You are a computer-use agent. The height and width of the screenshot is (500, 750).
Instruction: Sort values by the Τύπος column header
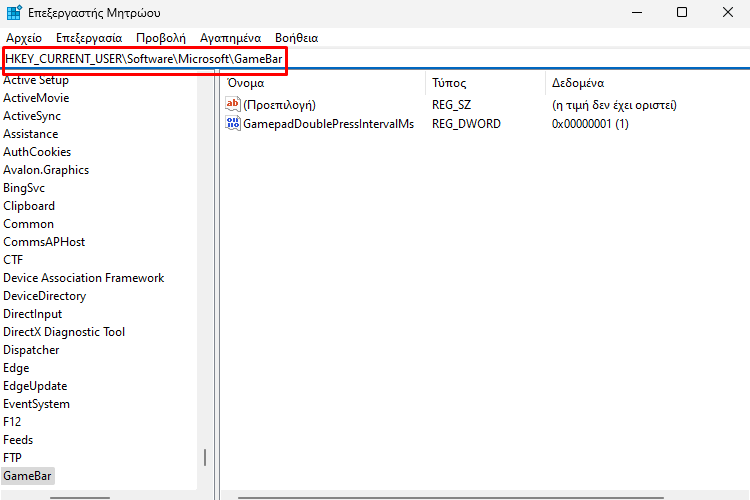pyautogui.click(x=449, y=83)
